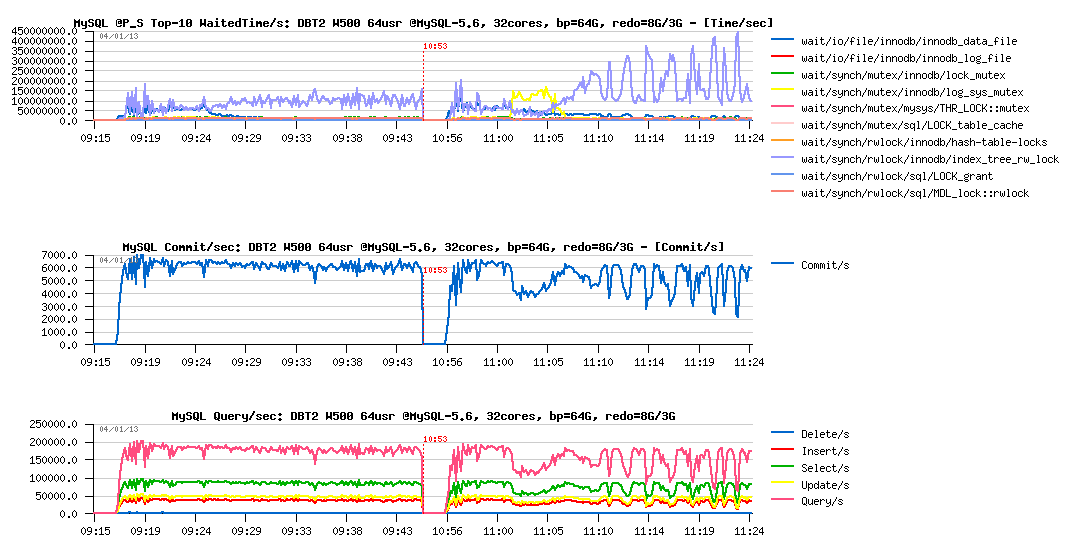Viewport: 1070px width, 549px height.
Task: Click 09:43 x-axis label in WaitedTime chart
Action: click(397, 138)
